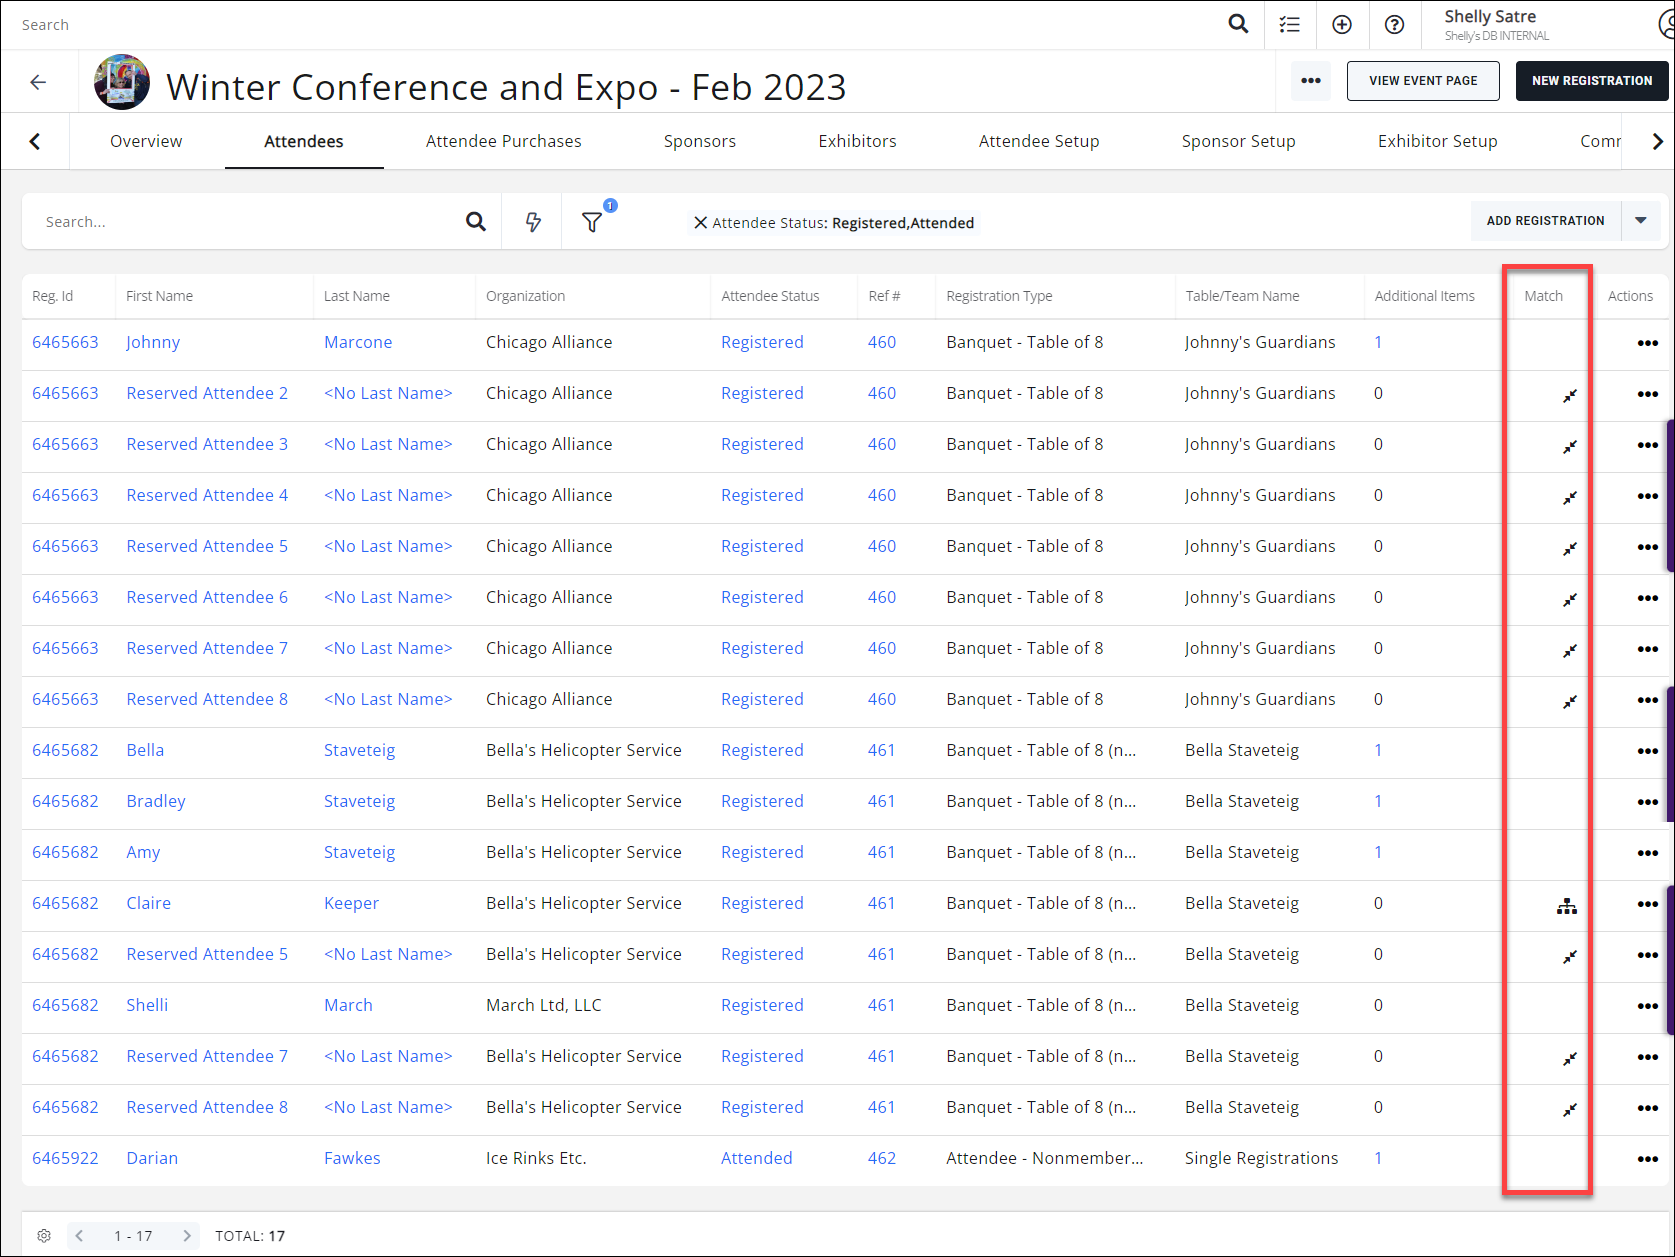This screenshot has width=1675, height=1257.
Task: Click the attendee search input field
Action: coord(250,222)
